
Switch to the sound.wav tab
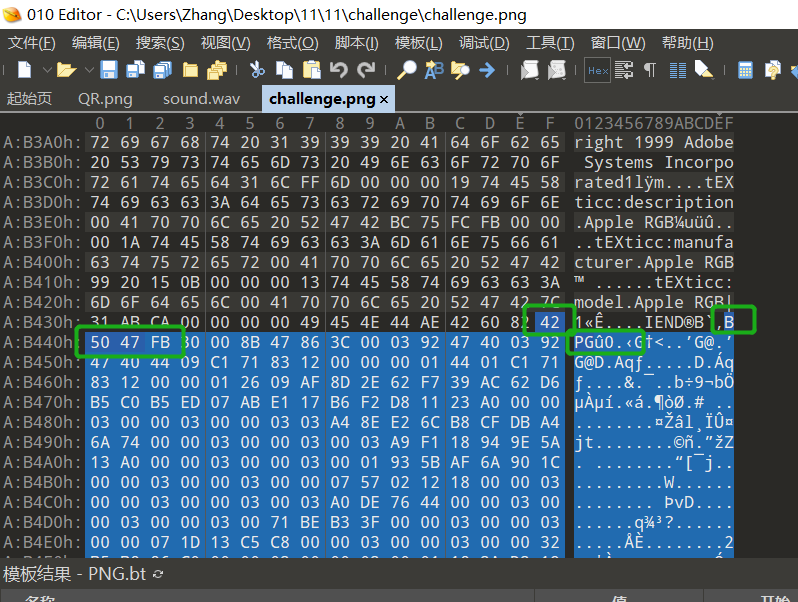pos(201,98)
